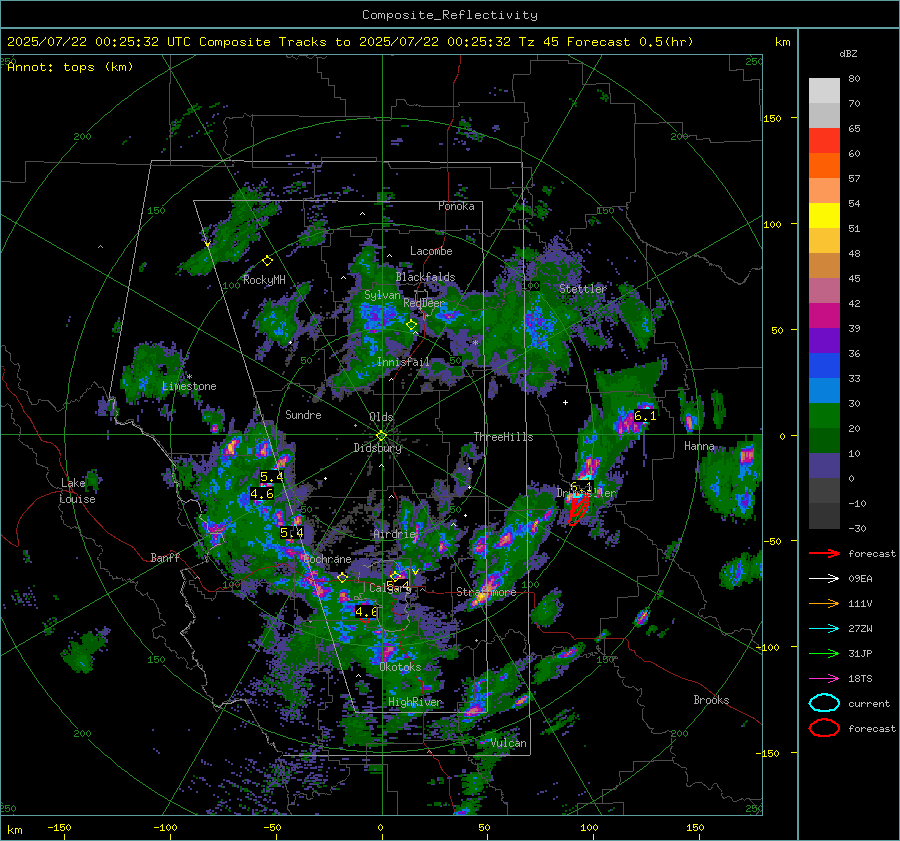Screen dimensions: 900x841
Task: Click the Olds town label
Action: [381, 417]
